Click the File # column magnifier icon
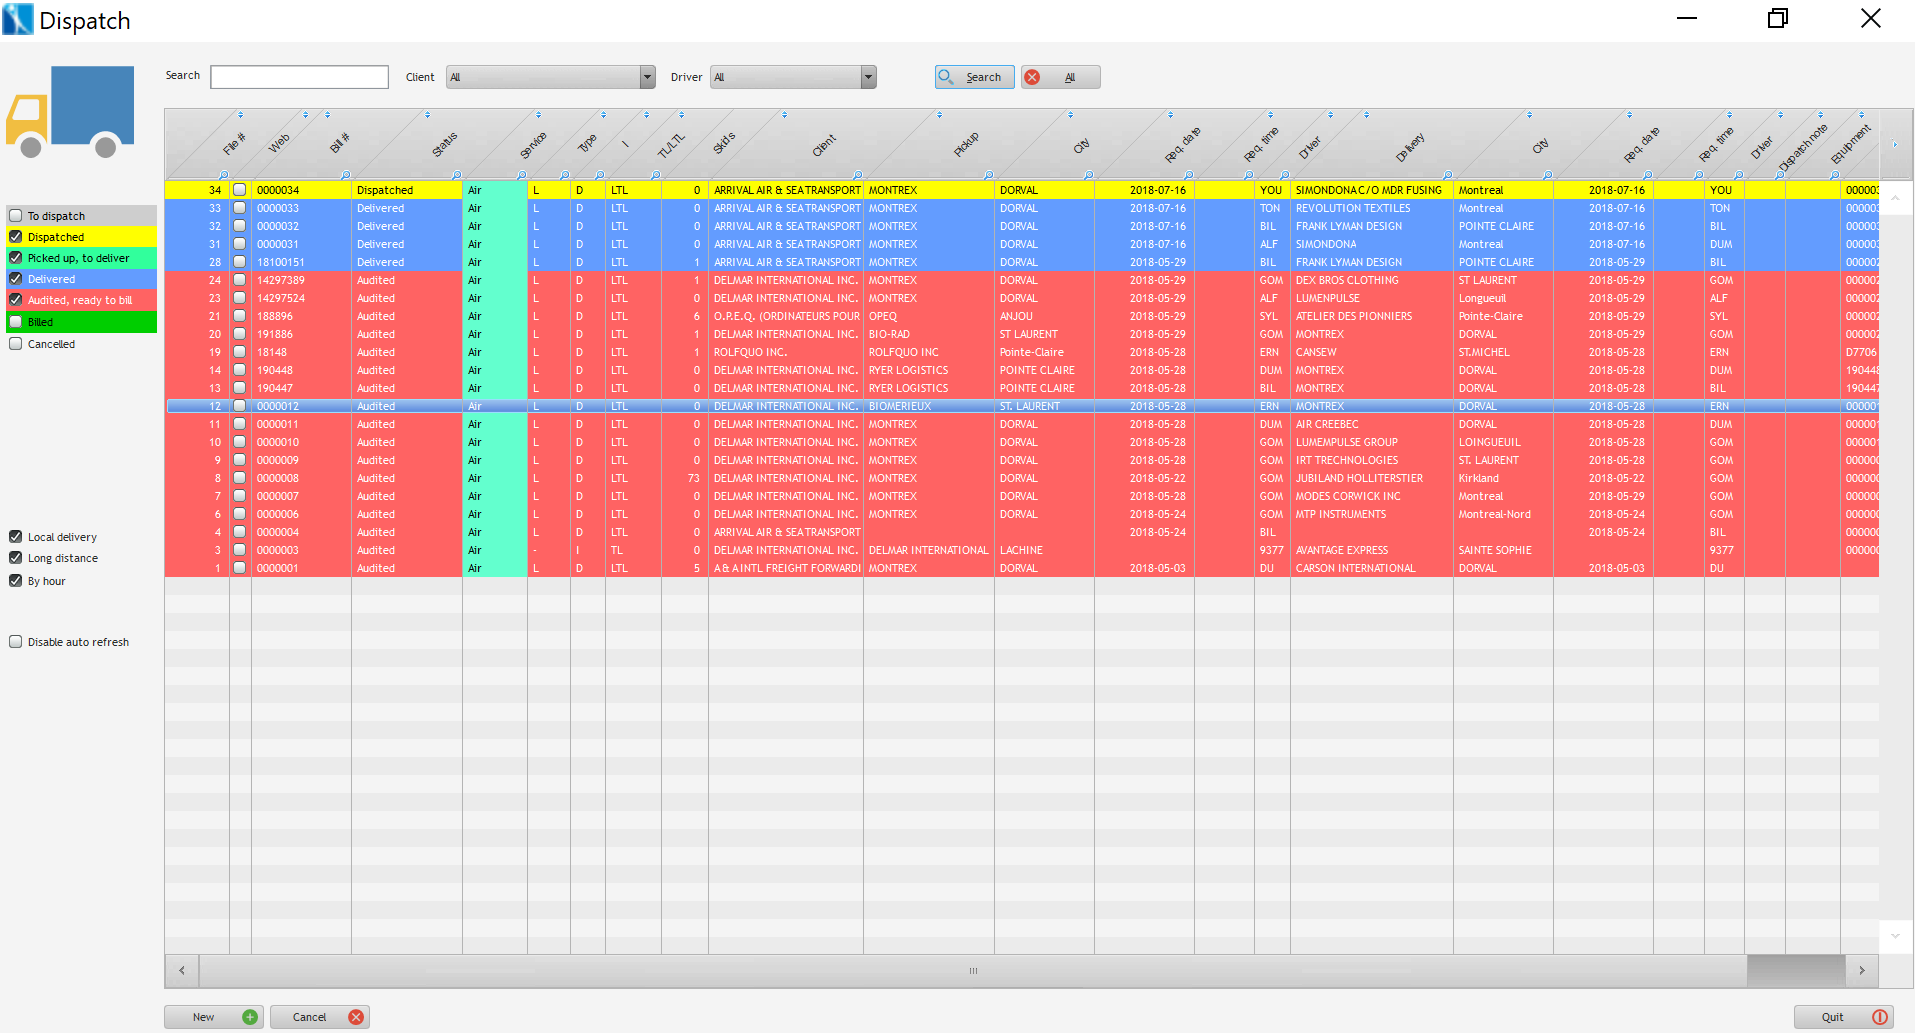The image size is (1915, 1033). click(224, 176)
